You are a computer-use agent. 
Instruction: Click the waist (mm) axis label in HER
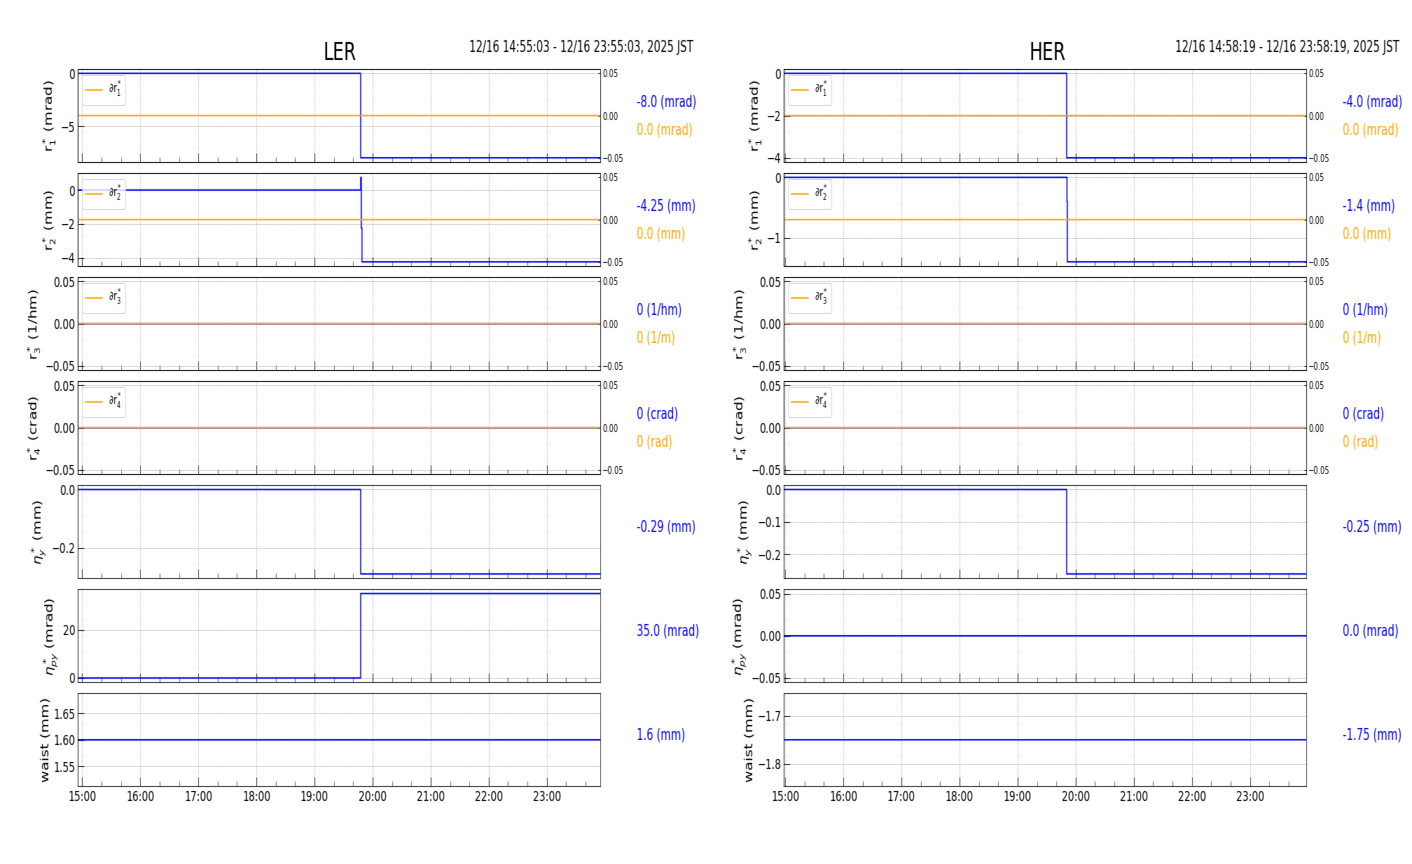(x=749, y=740)
